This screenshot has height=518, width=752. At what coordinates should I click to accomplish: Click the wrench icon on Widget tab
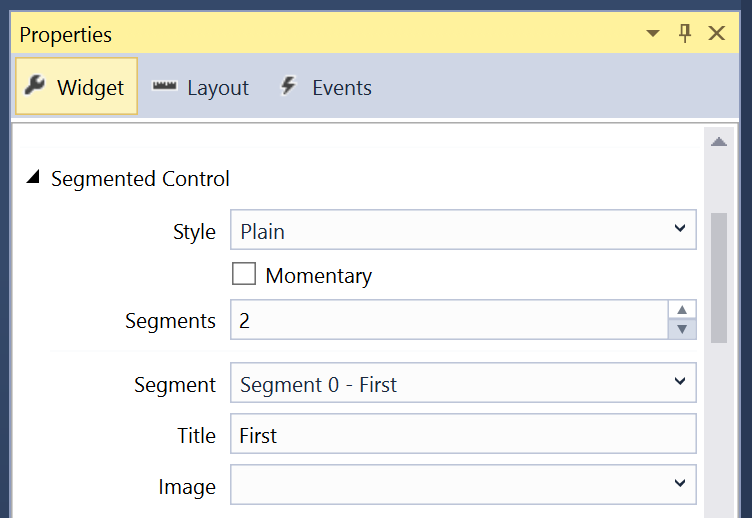click(x=36, y=86)
